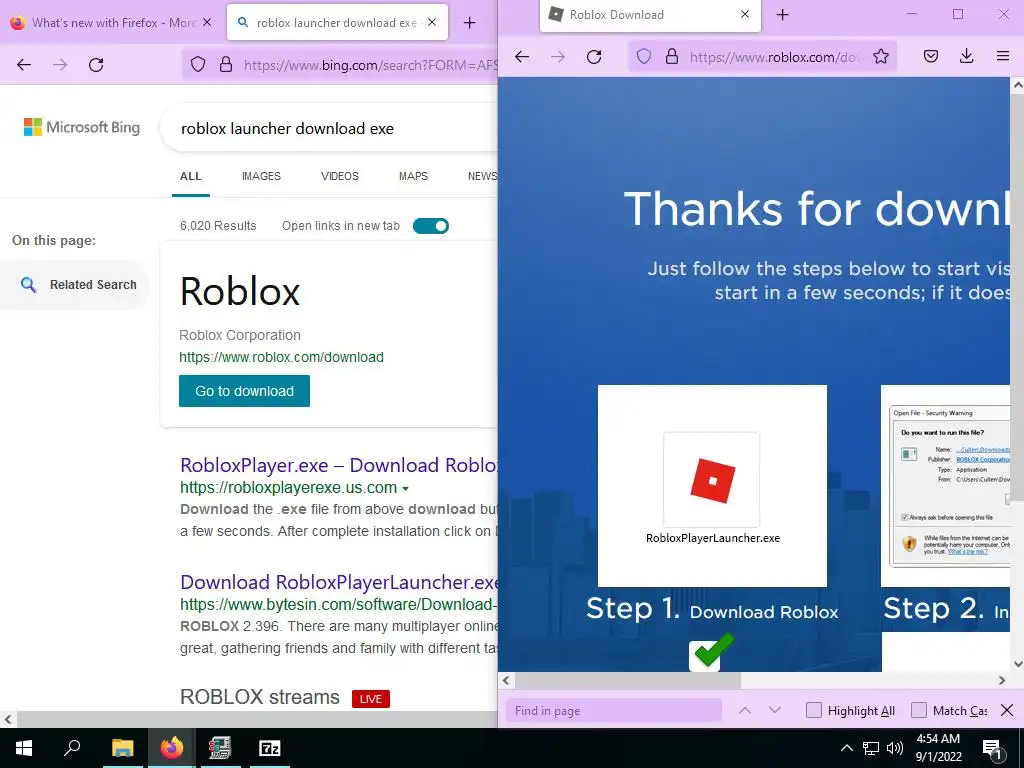The image size is (1024, 768).
Task: Click Bing window horizontal scrollbar track
Action: [x=255, y=719]
